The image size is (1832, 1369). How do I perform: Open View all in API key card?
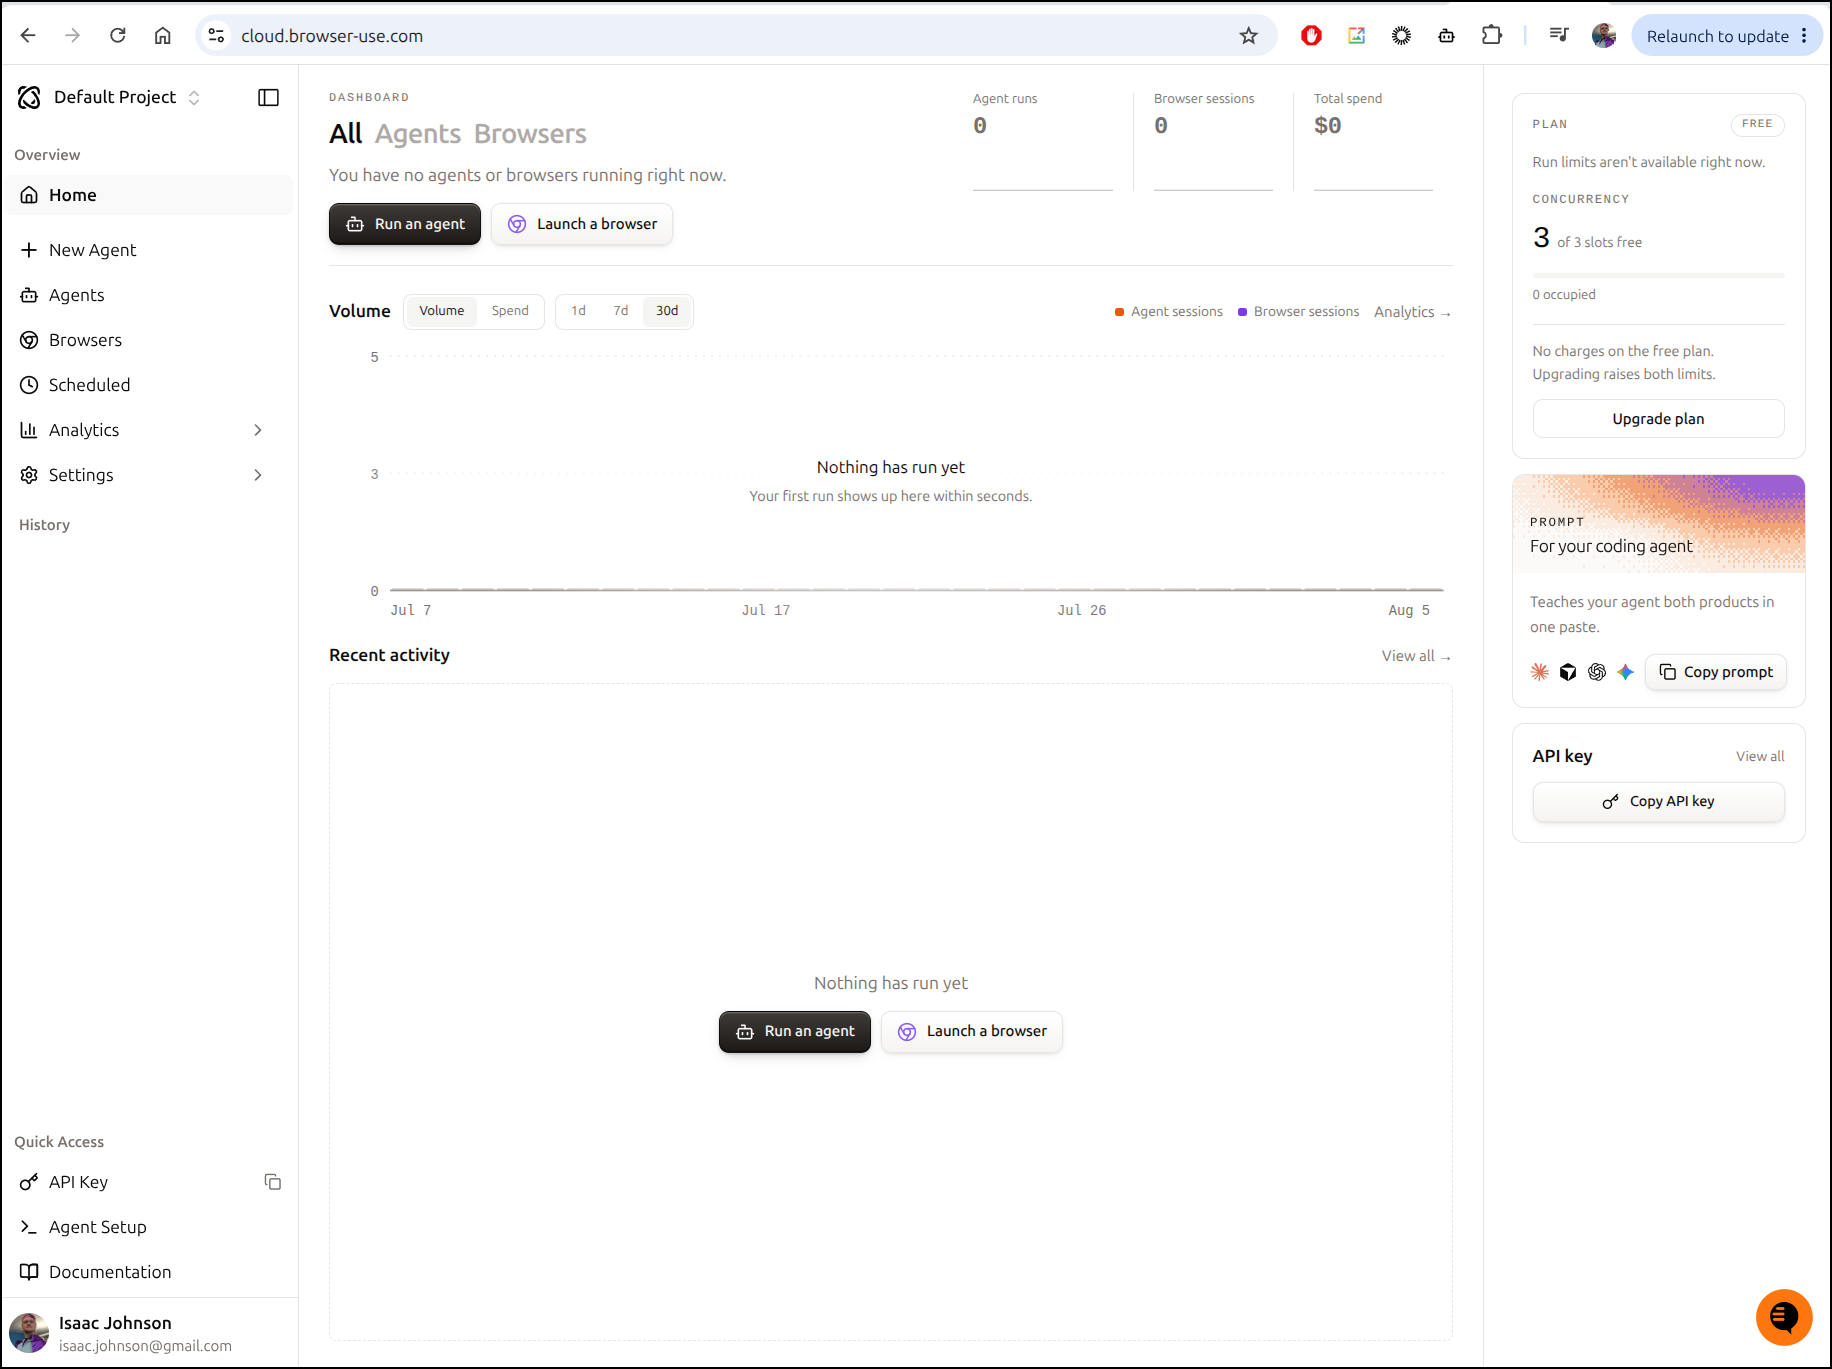[x=1760, y=757]
